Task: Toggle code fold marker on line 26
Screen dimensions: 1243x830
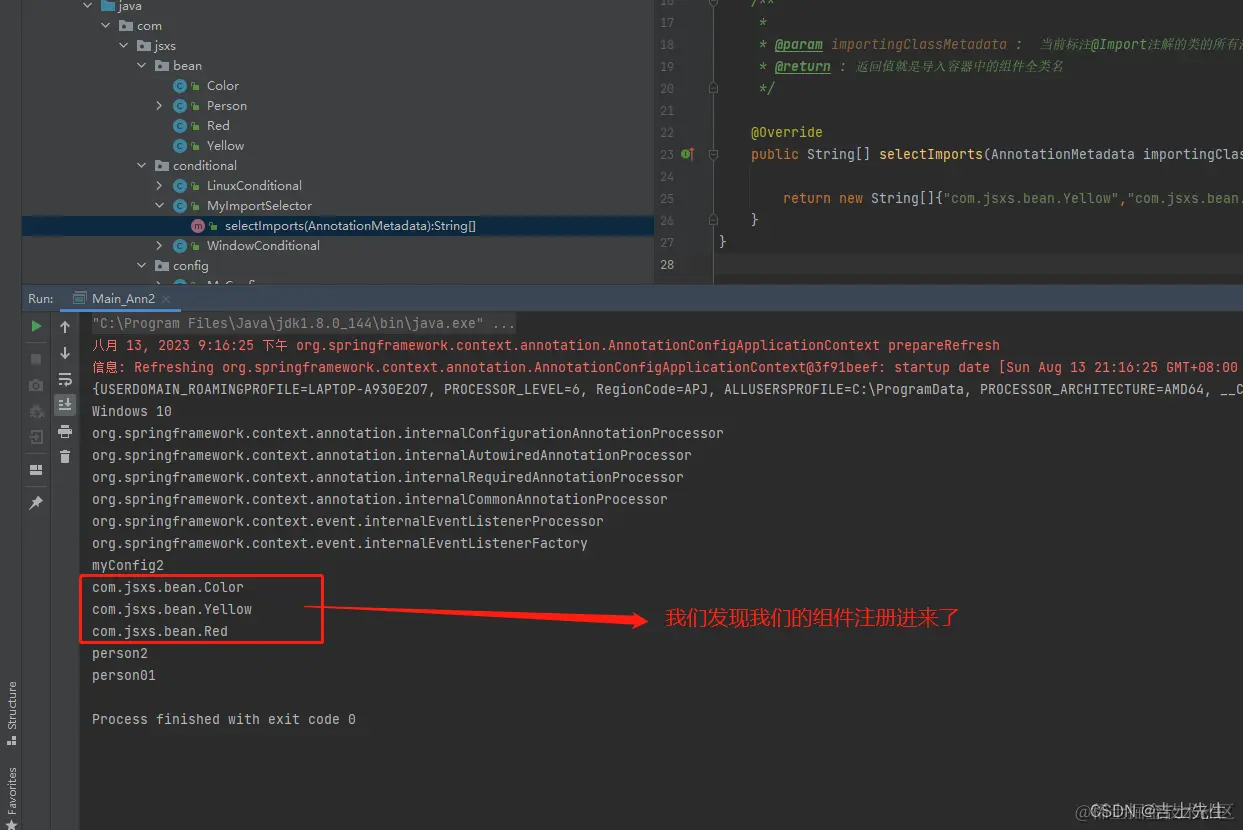Action: pos(713,220)
